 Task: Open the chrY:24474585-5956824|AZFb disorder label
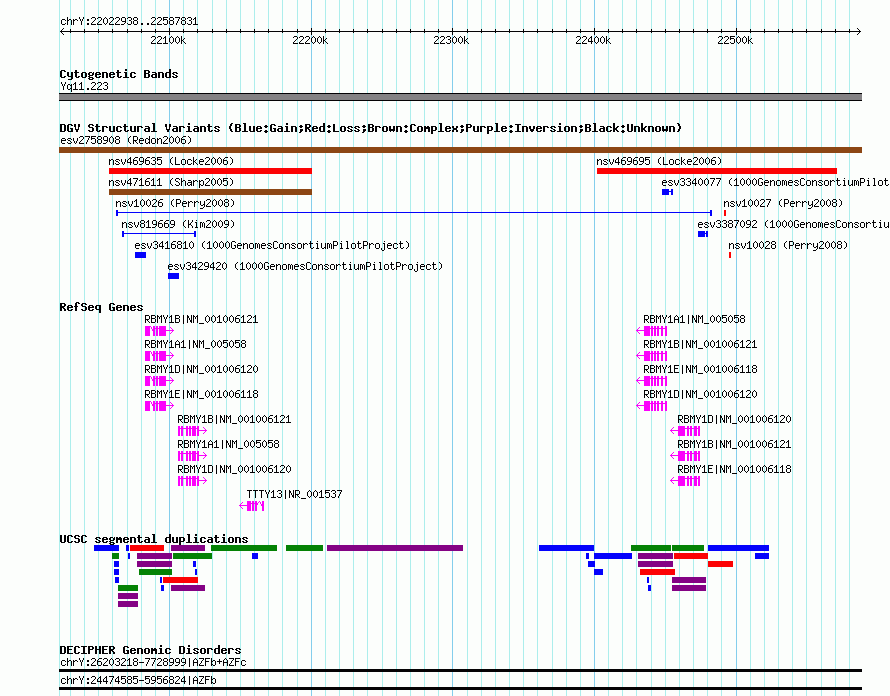(x=138, y=680)
